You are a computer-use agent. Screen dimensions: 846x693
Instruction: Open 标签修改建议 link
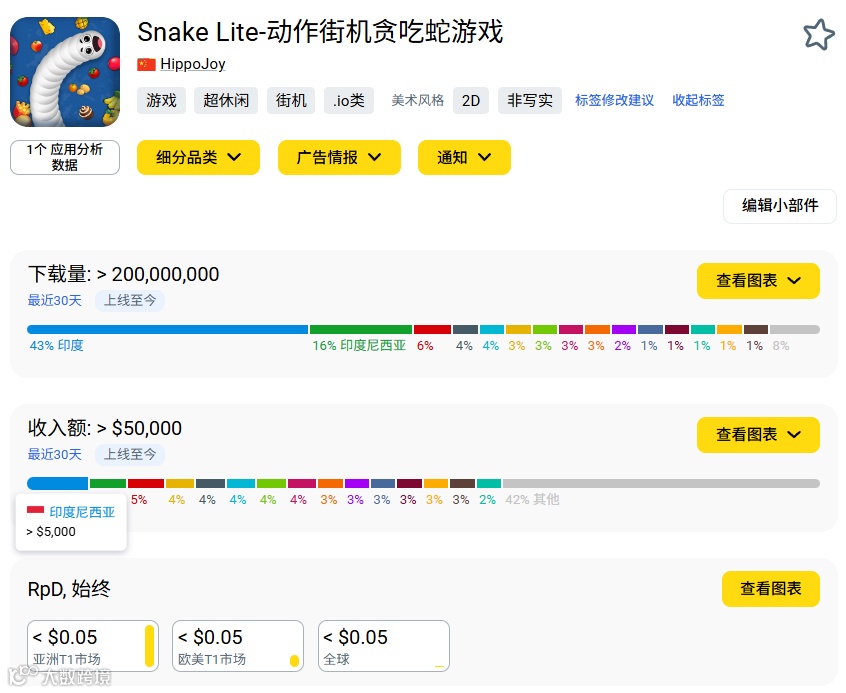tap(614, 100)
